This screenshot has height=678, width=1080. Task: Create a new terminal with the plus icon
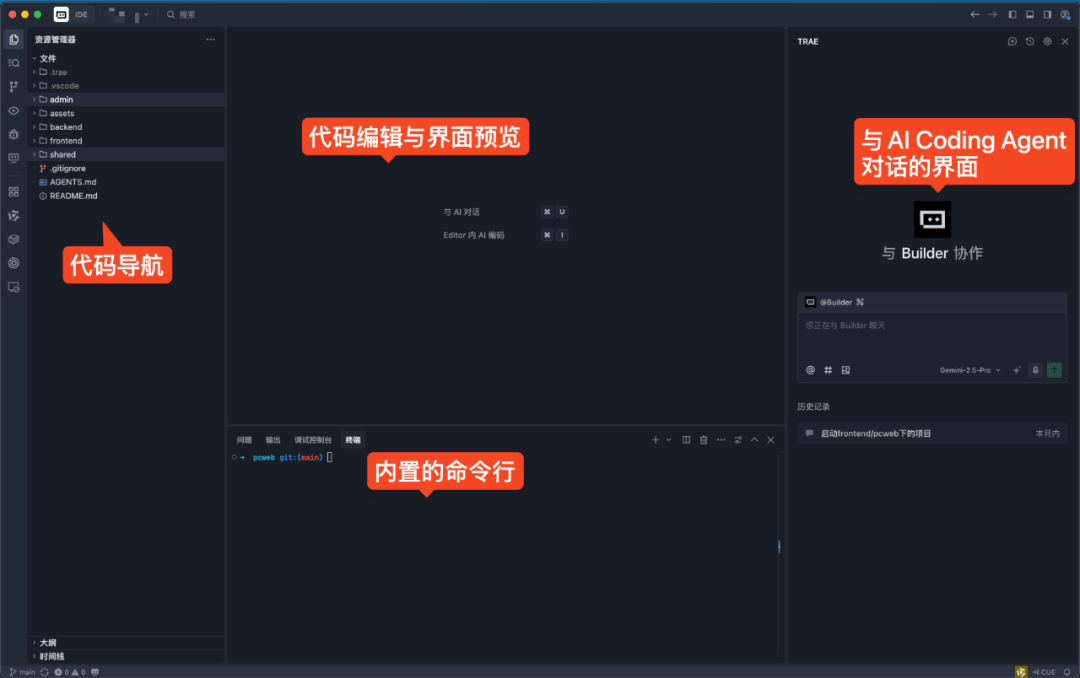655,439
